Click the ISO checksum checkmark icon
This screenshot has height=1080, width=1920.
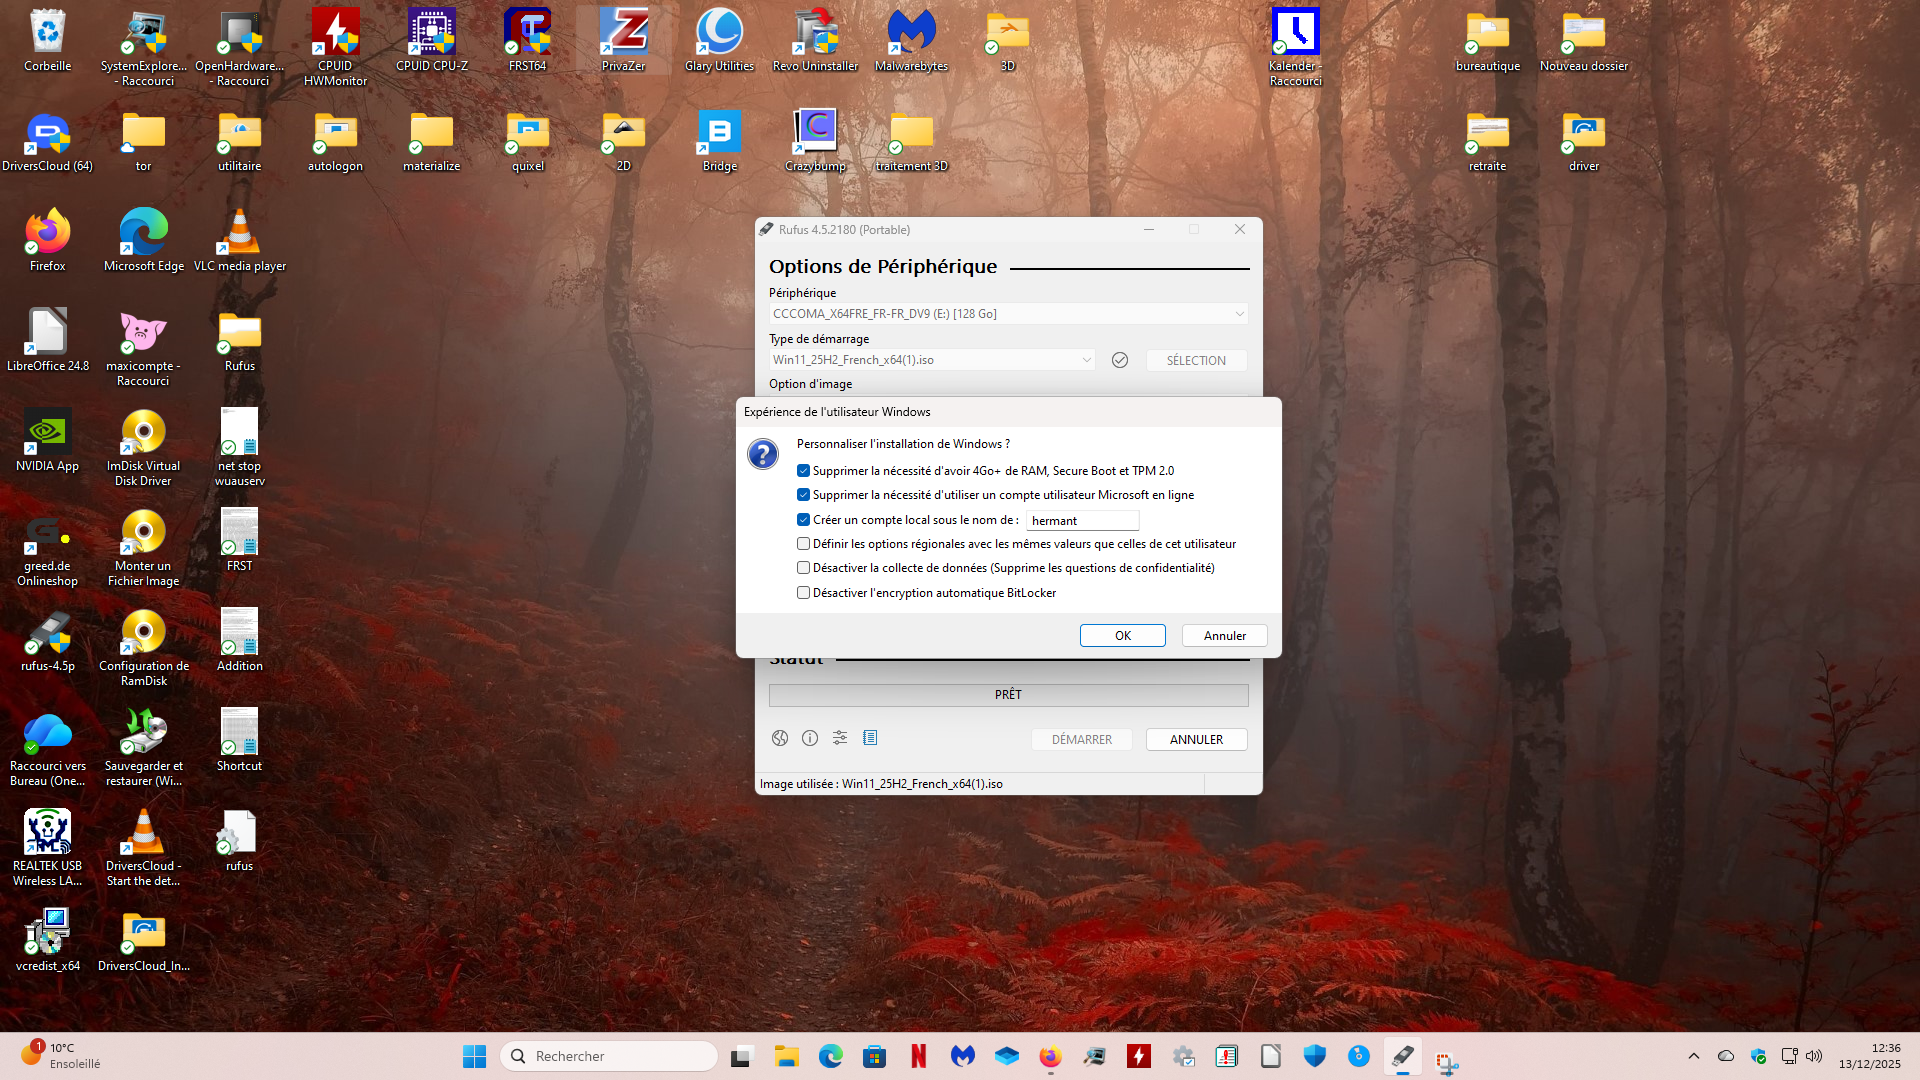(1120, 360)
